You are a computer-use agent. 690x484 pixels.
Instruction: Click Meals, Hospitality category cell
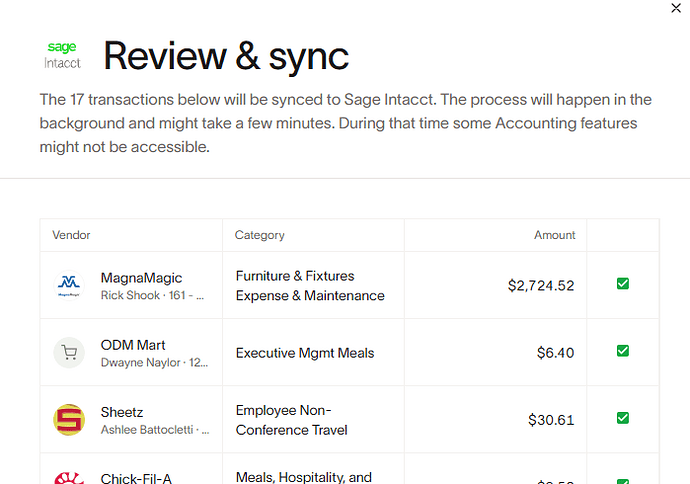(x=304, y=477)
